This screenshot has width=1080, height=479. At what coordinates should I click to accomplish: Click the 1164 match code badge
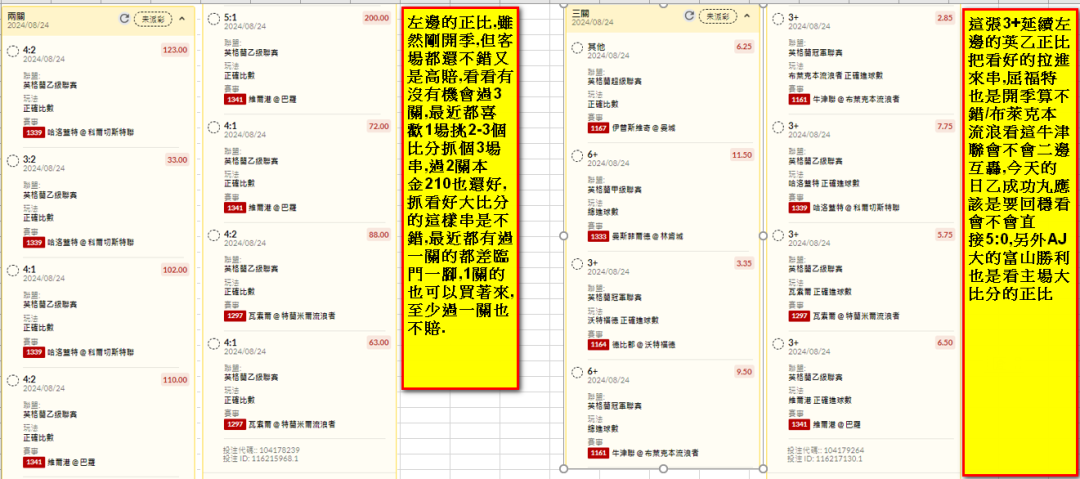click(597, 344)
